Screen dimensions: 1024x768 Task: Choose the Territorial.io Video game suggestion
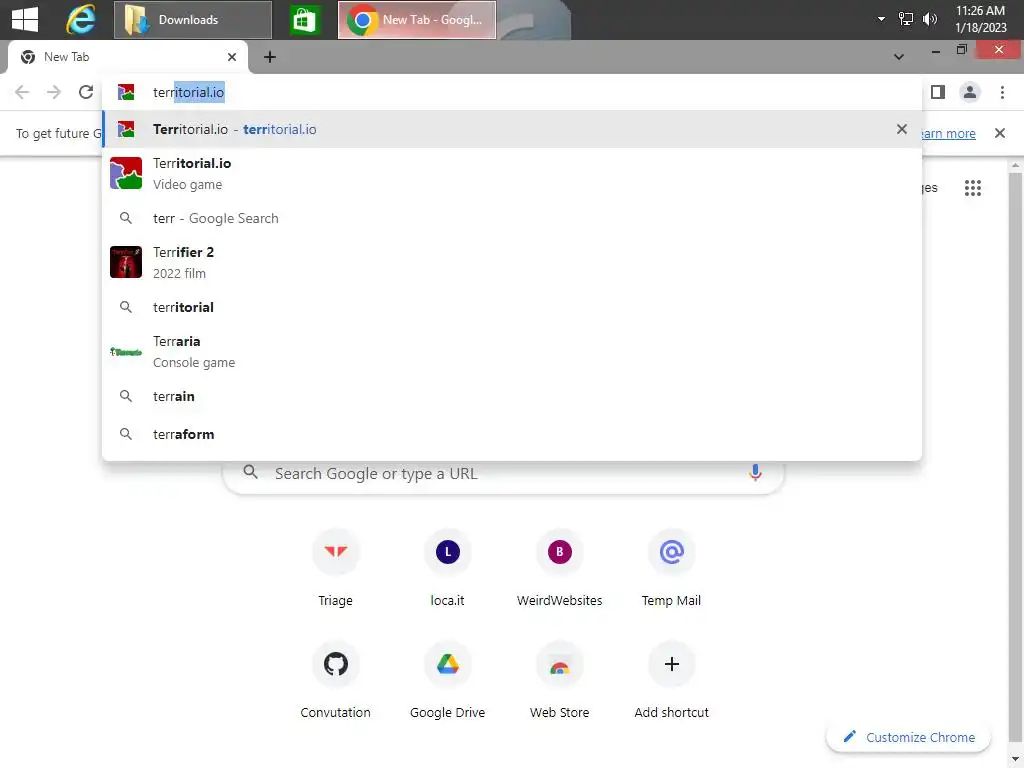(x=512, y=174)
